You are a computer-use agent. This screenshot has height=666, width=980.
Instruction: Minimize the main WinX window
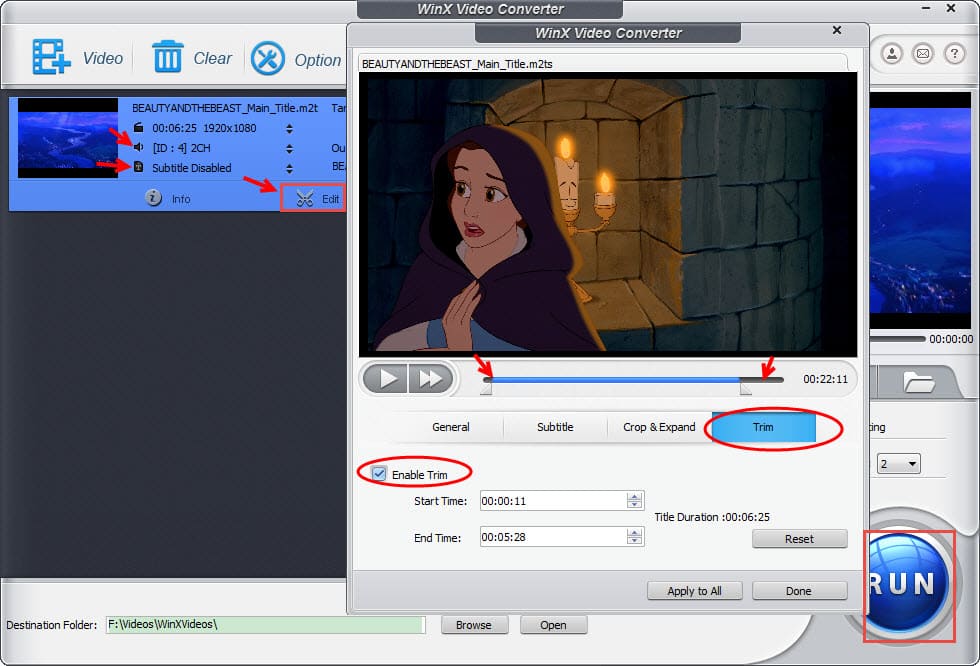926,8
